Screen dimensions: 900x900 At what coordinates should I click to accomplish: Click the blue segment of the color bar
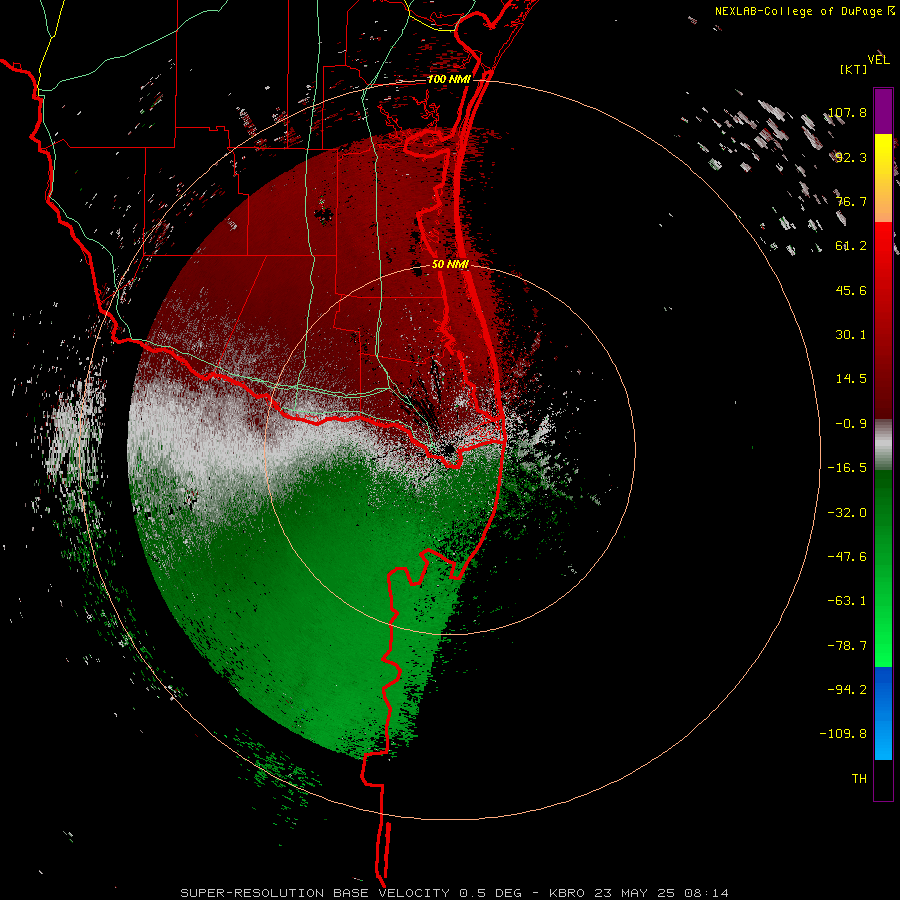pos(883,713)
